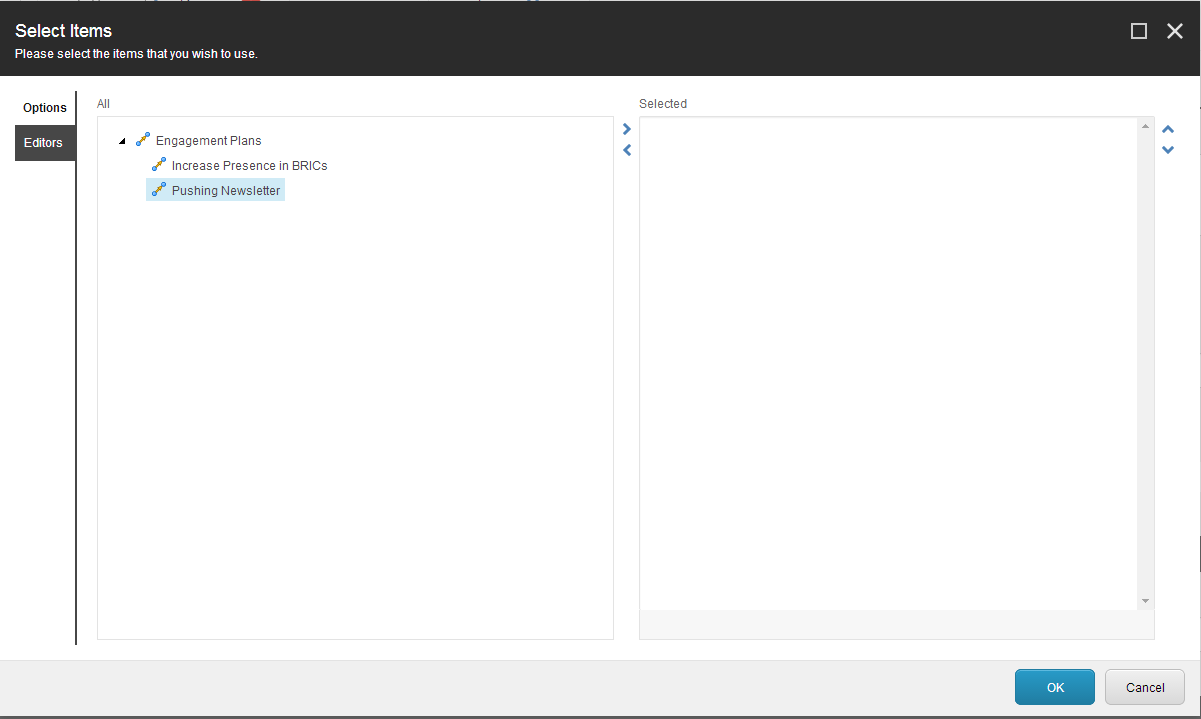The width and height of the screenshot is (1201, 719).
Task: Click the icon beside Increase Presence in BRICs
Action: 159,165
